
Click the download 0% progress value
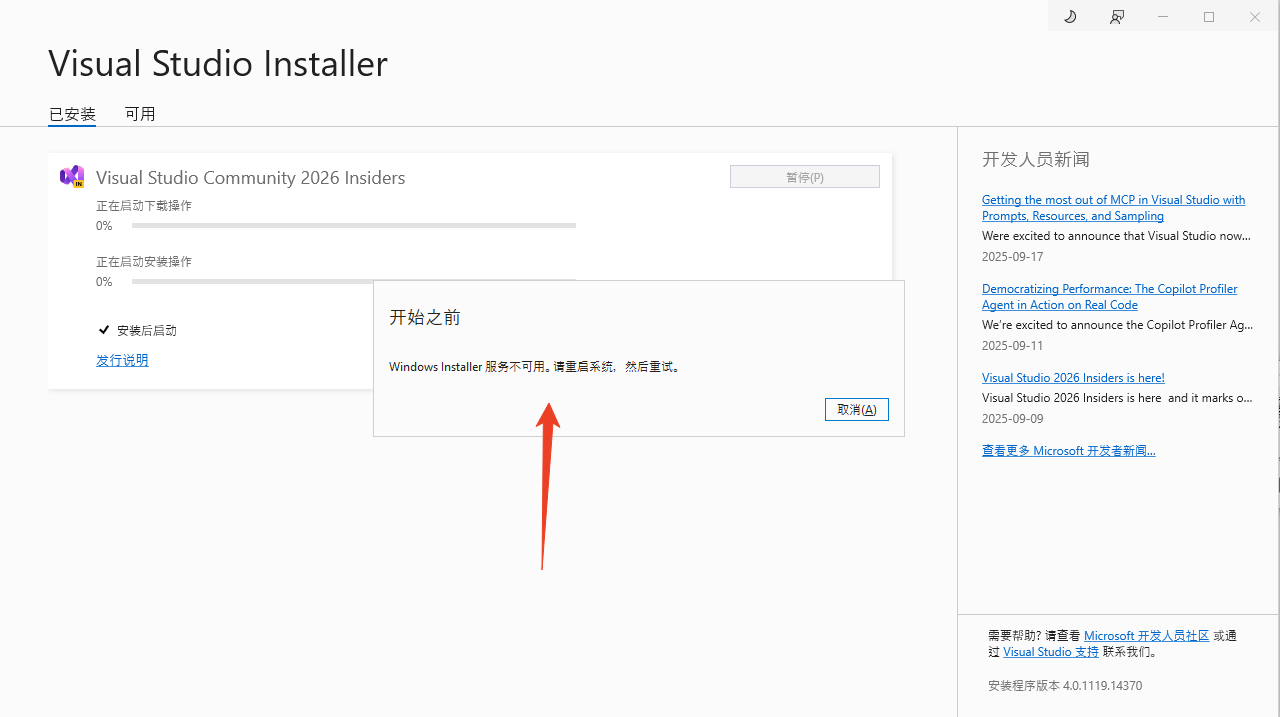coord(104,226)
